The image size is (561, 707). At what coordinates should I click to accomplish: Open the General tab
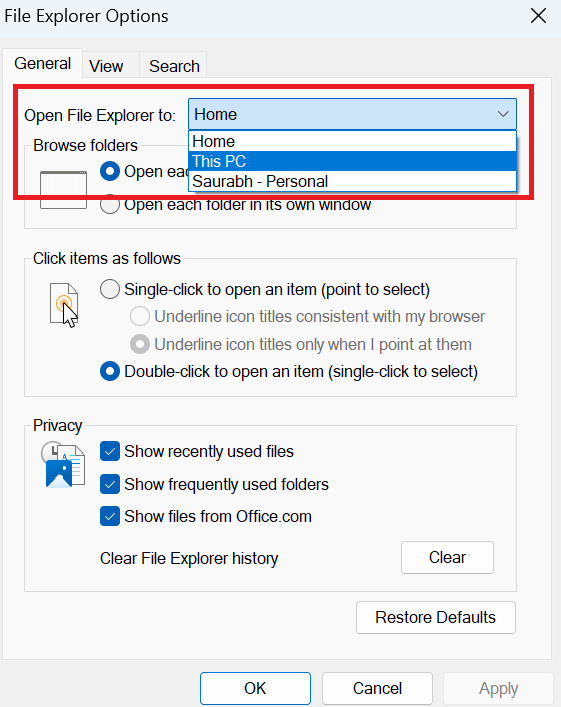coord(42,64)
